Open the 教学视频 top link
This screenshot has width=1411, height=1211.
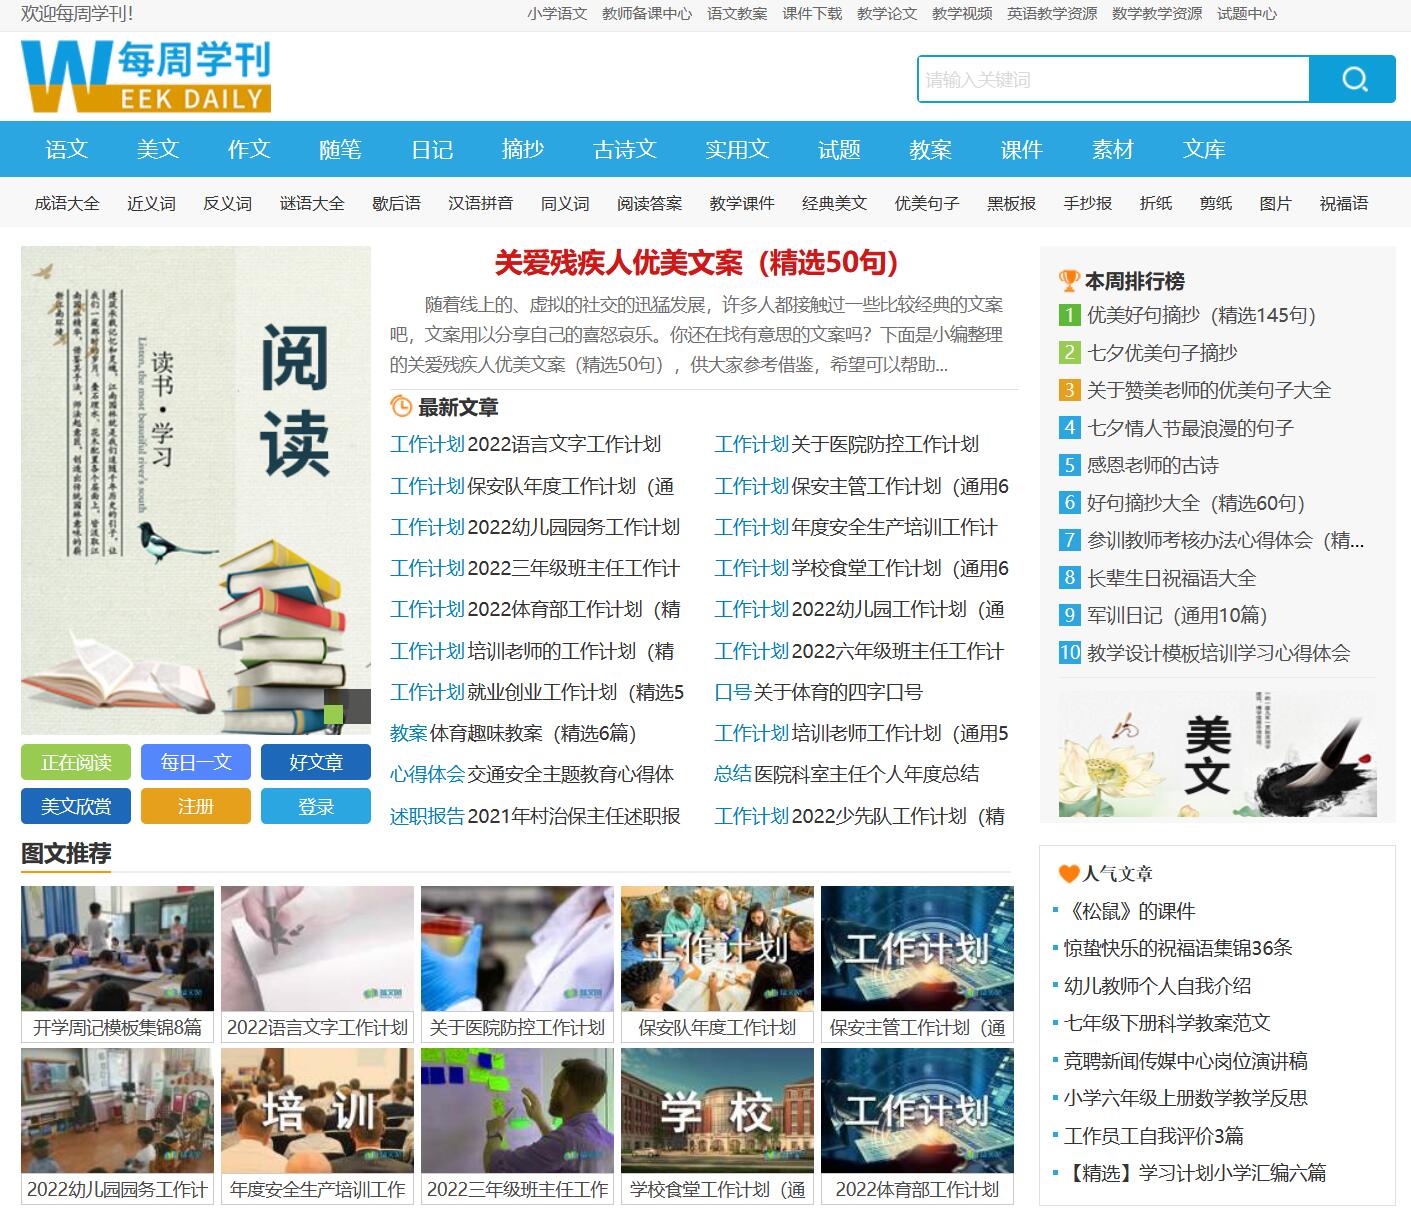(x=962, y=14)
